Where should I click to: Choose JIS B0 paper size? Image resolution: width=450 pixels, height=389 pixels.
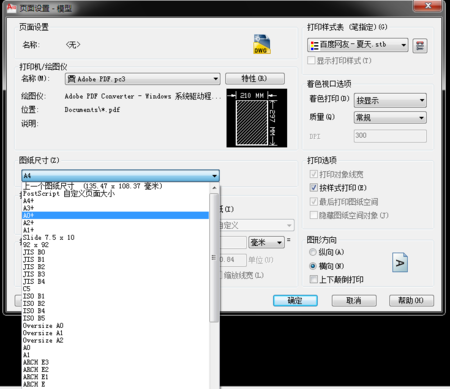coord(115,252)
